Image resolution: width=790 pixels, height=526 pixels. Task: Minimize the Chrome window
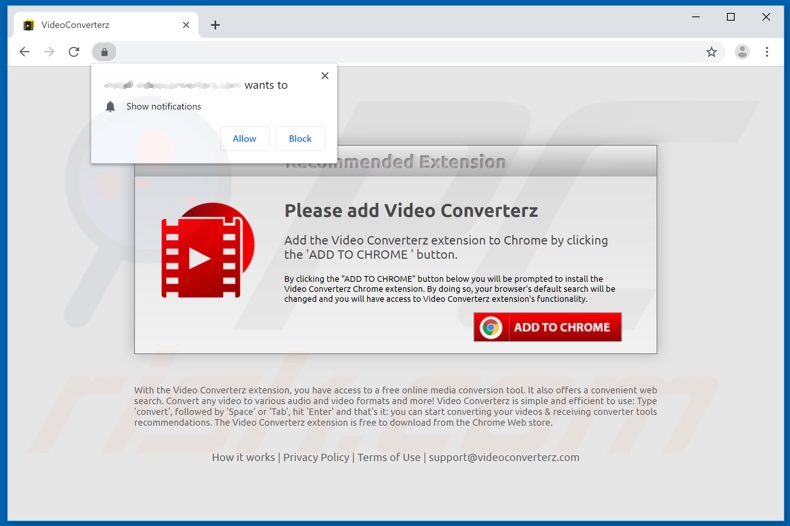pyautogui.click(x=696, y=17)
